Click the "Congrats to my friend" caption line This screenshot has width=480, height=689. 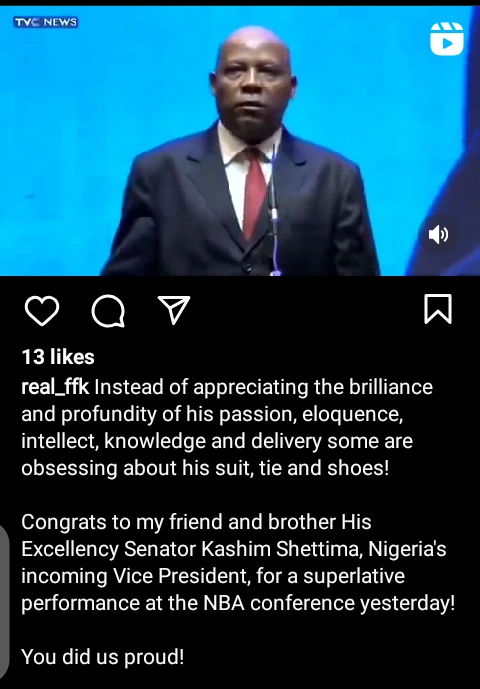196,522
